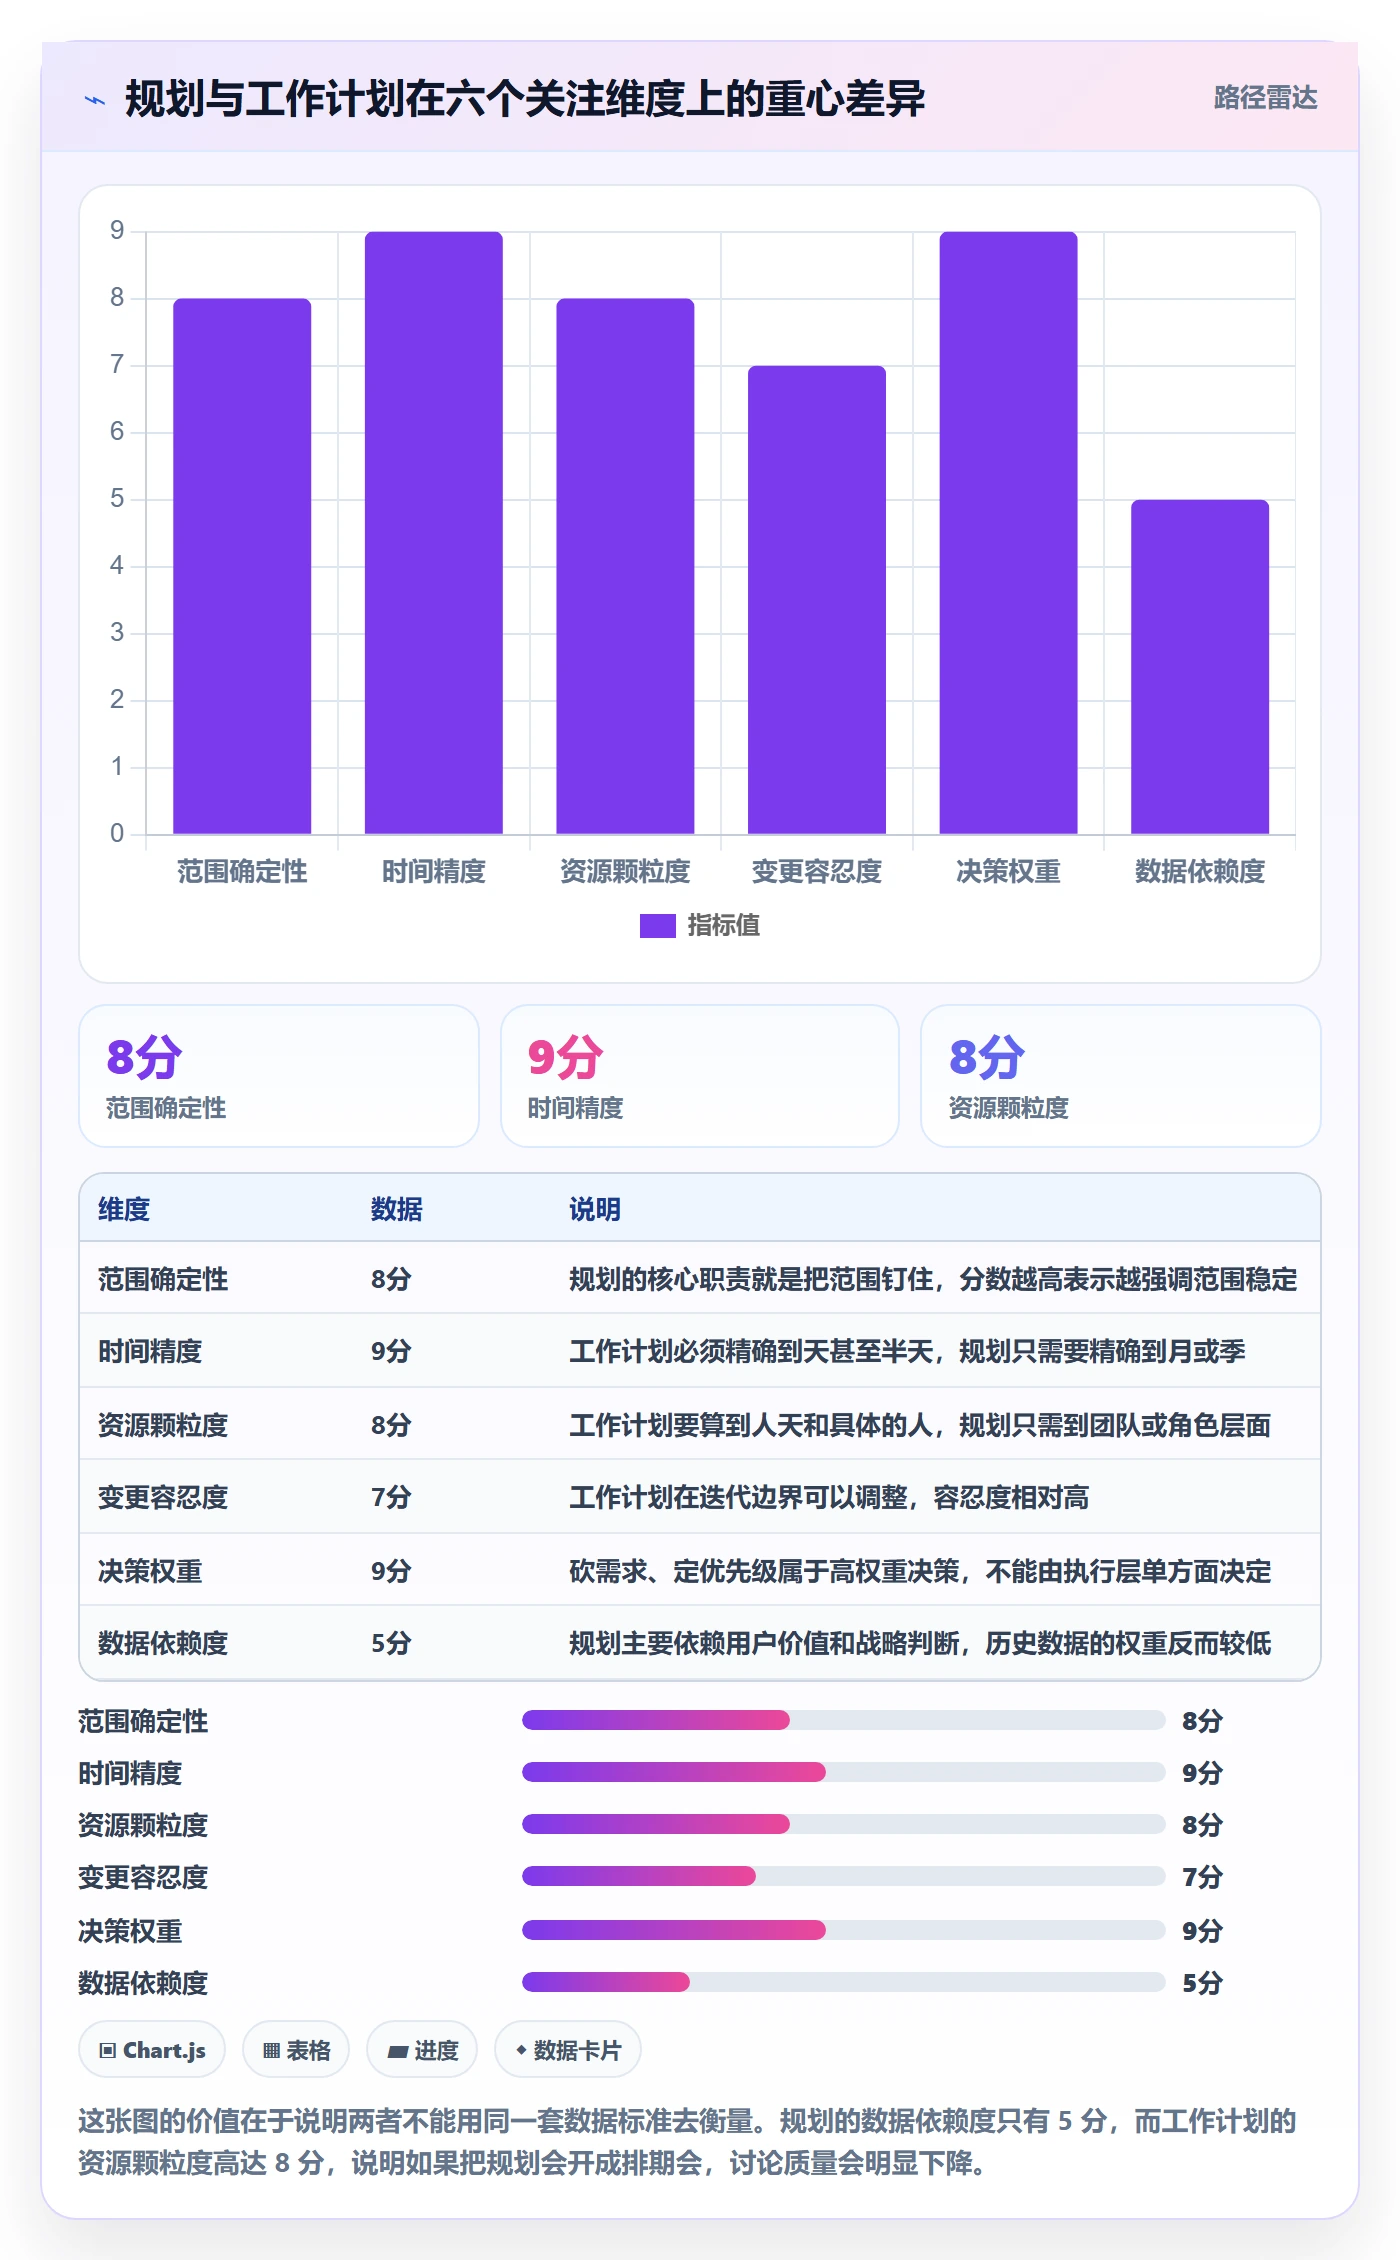Click the 决策权重 bar in the chart

tap(1008, 533)
